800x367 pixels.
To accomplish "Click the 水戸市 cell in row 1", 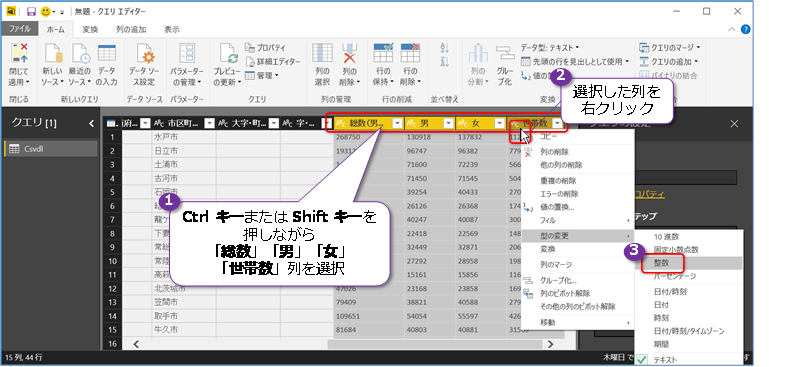I will point(184,137).
